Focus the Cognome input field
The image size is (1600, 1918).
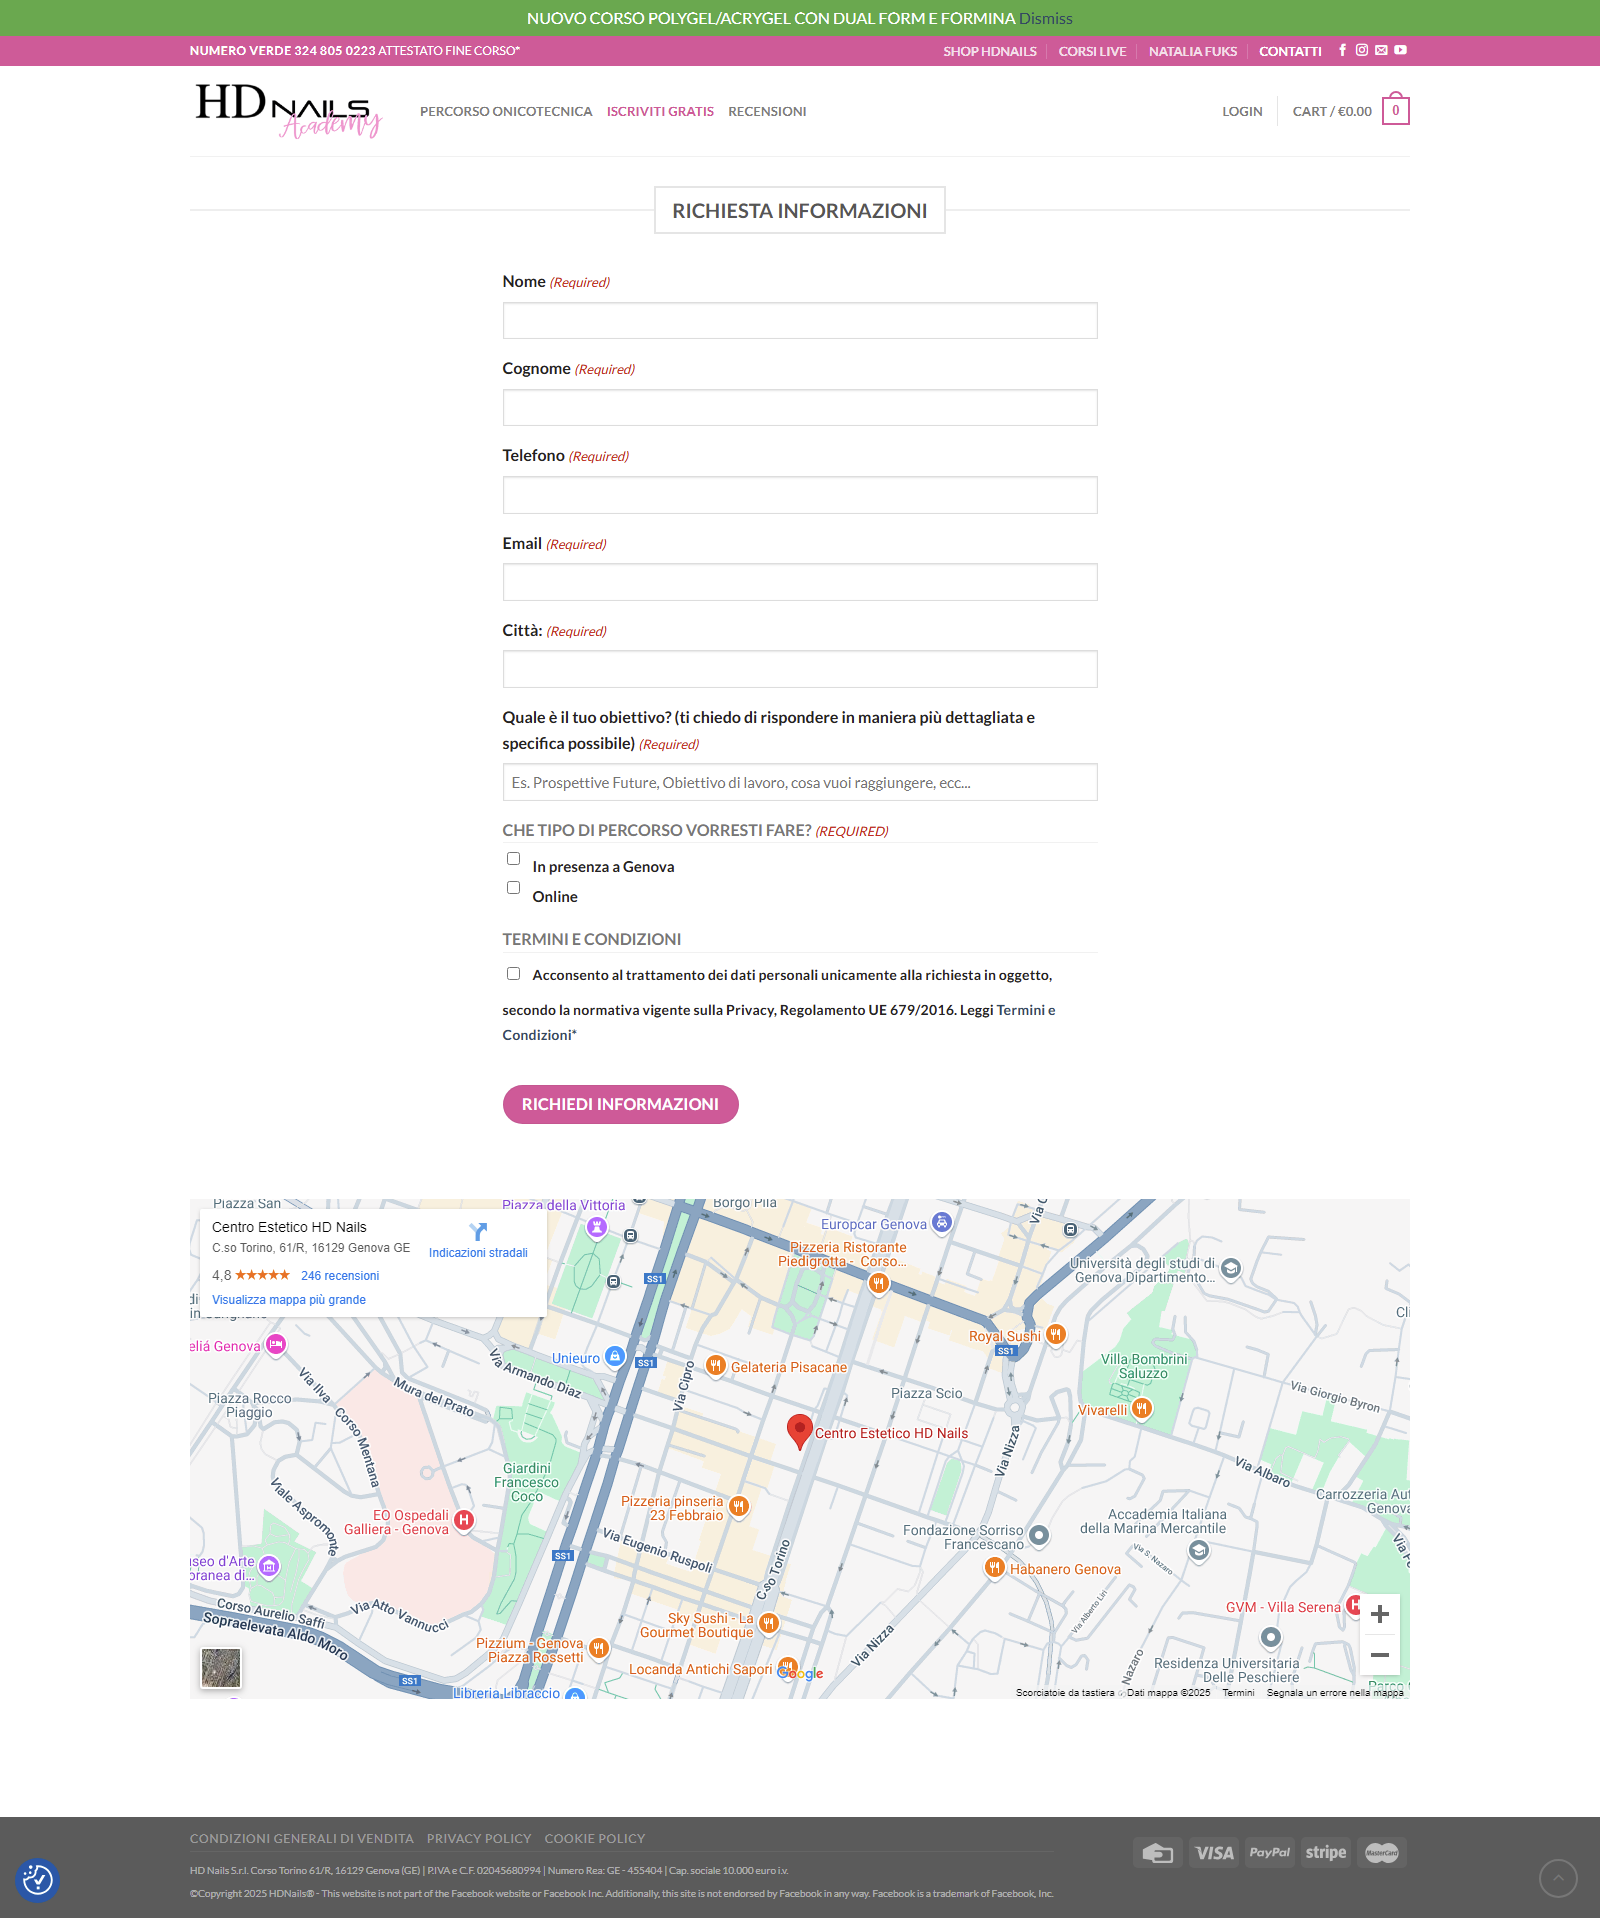pyautogui.click(x=800, y=408)
